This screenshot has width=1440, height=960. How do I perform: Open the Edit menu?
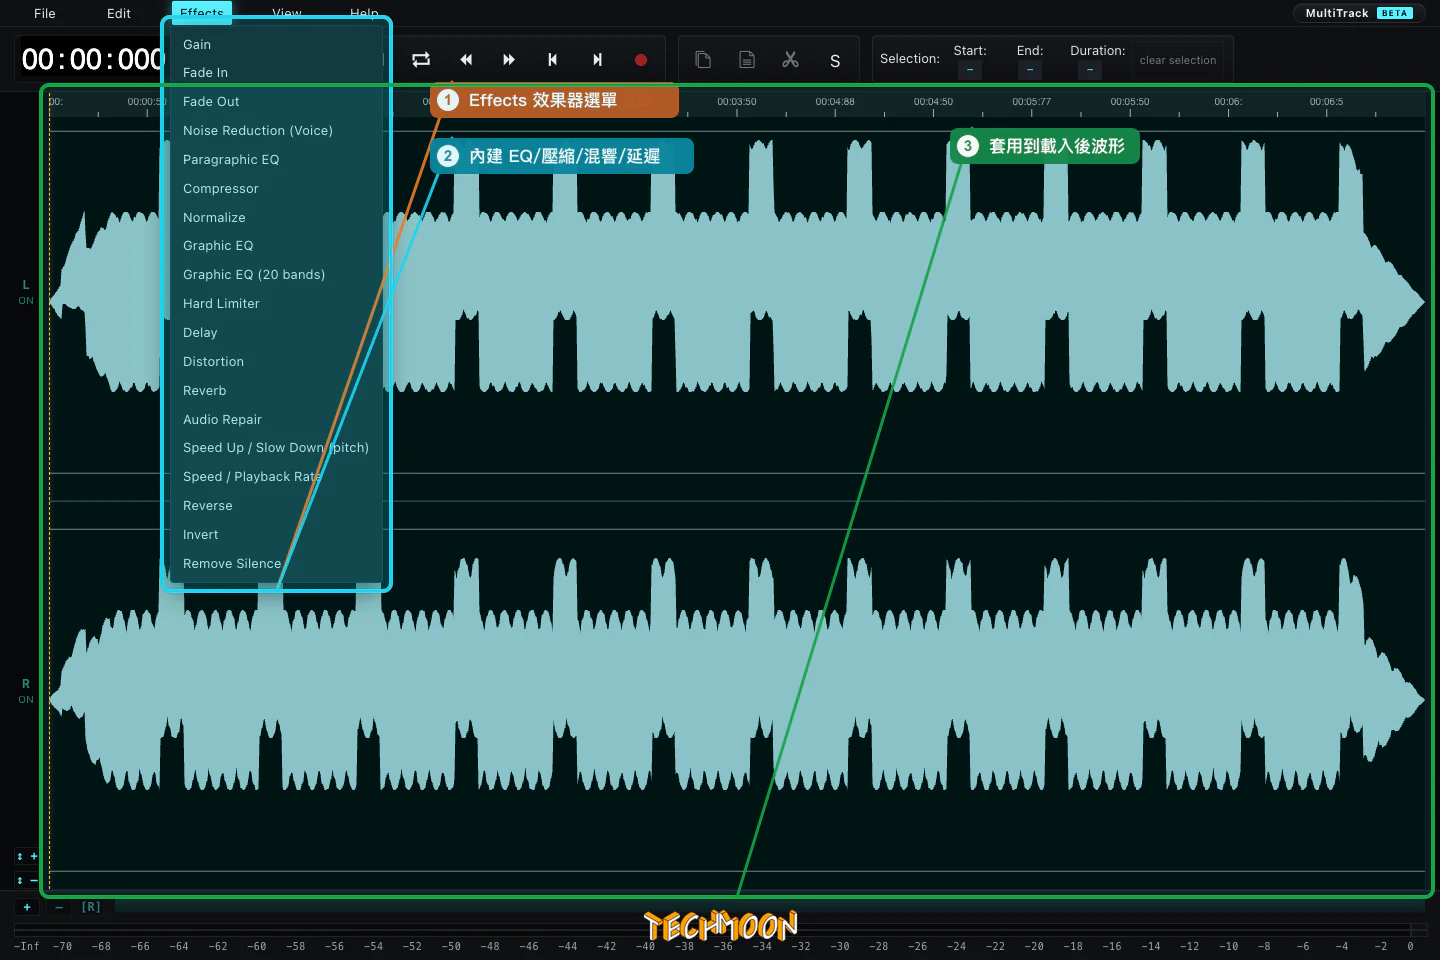(119, 13)
